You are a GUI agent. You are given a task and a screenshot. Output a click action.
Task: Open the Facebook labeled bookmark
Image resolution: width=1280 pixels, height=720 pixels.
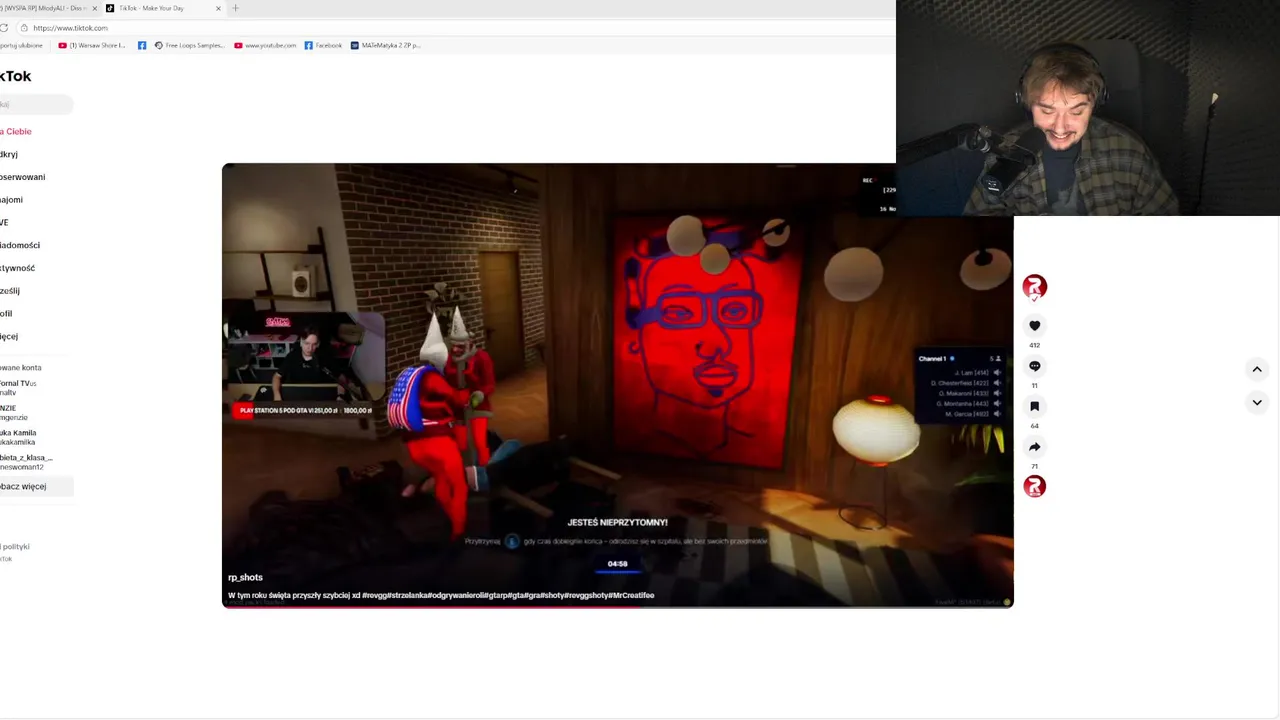[323, 45]
